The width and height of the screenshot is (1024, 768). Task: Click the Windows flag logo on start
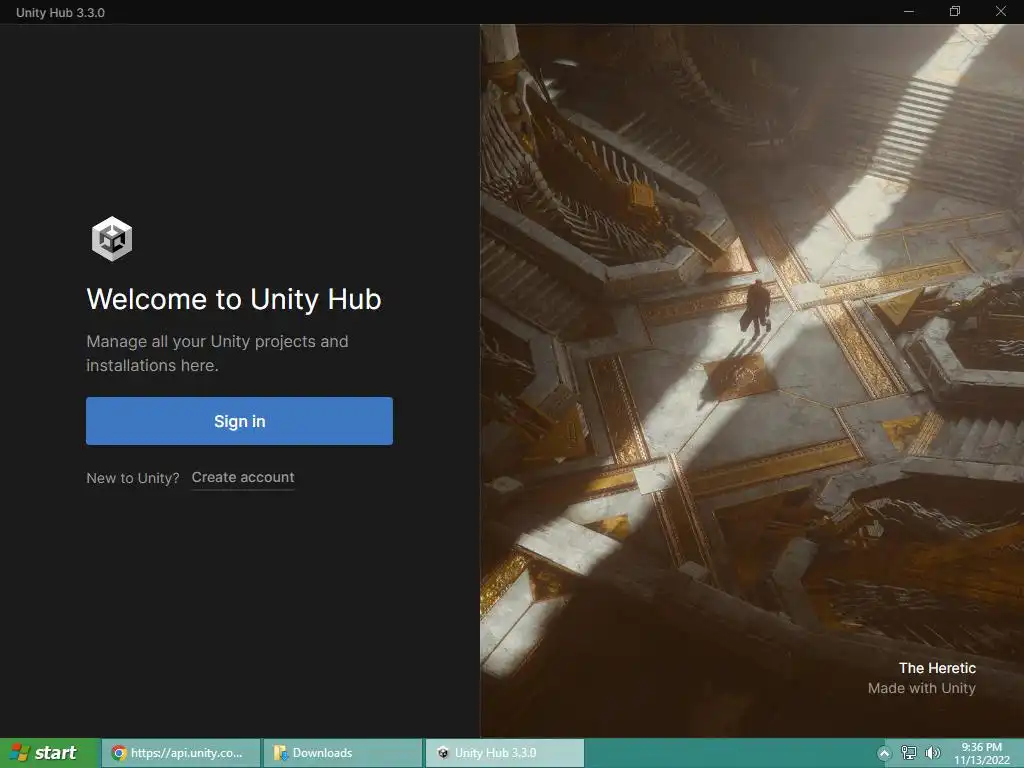coord(19,753)
